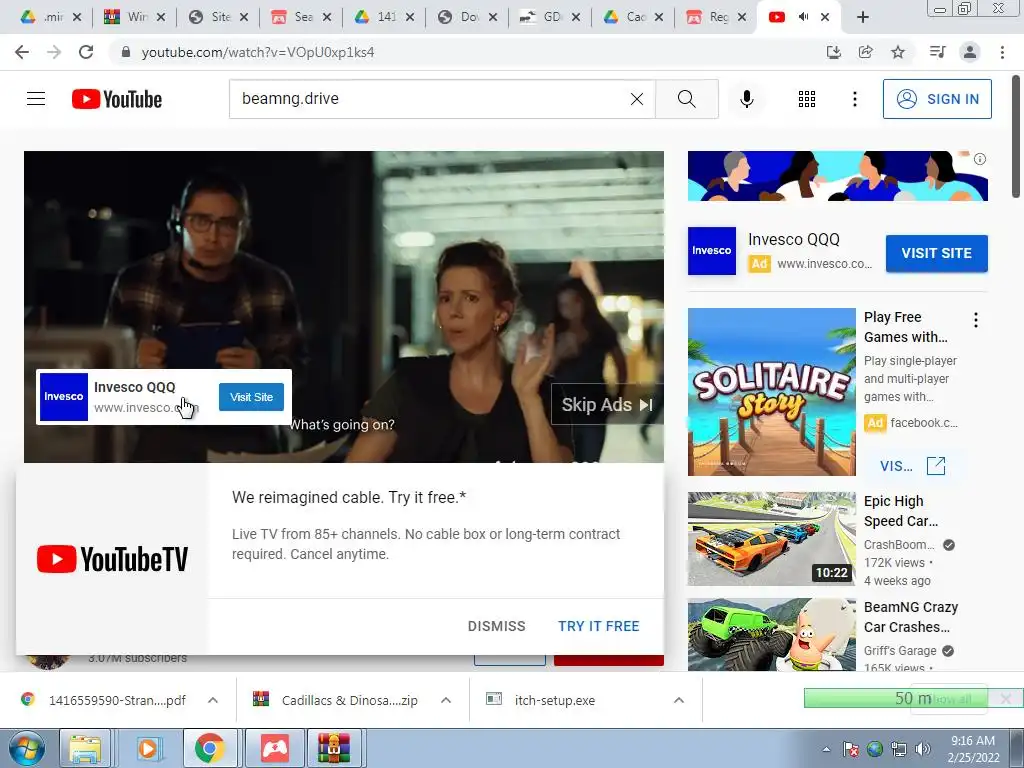Open the itch app in taskbar
This screenshot has width=1024, height=768.
pos(275,748)
